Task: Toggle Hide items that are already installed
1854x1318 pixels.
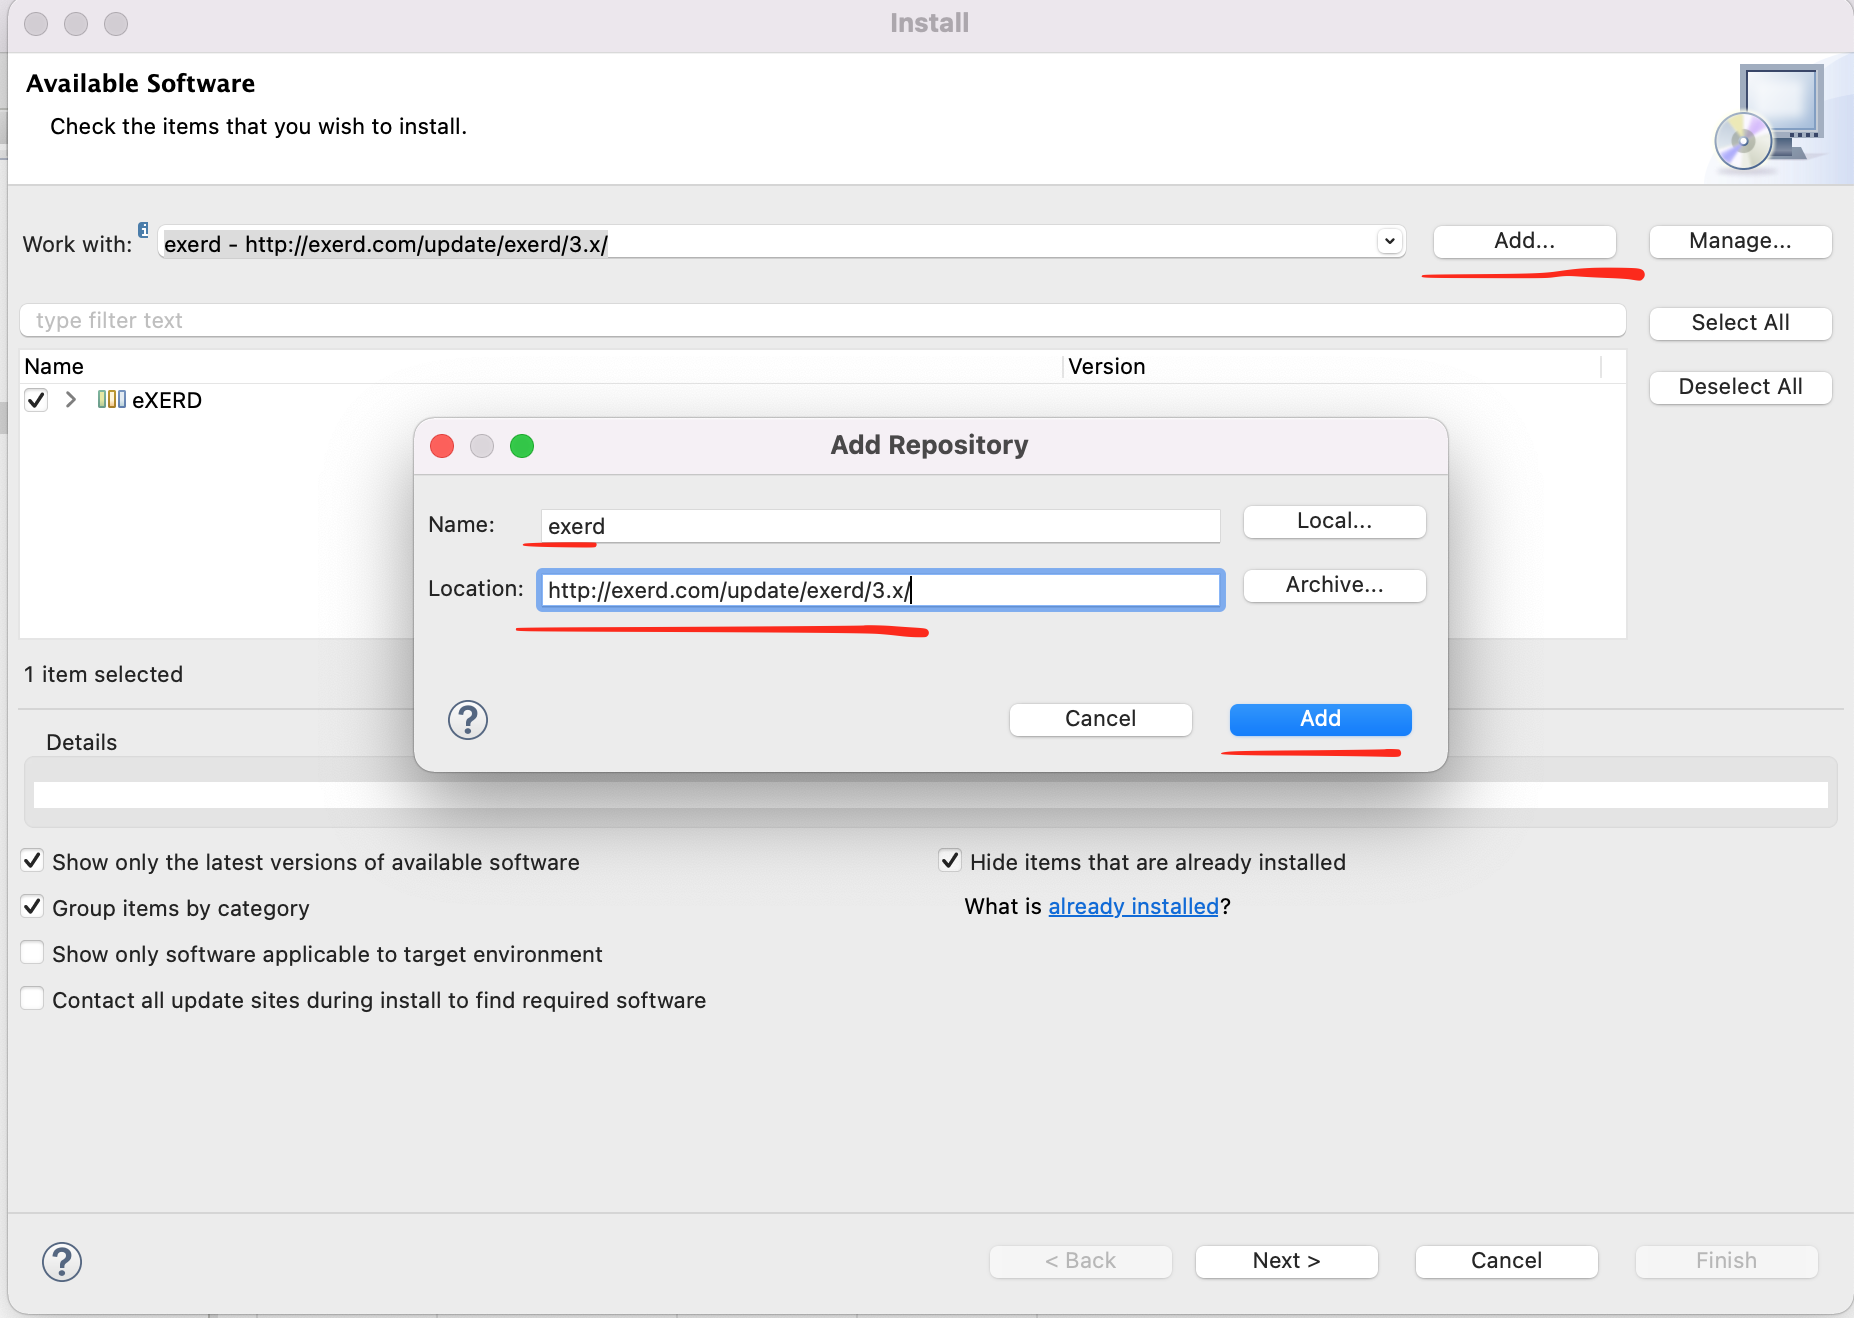Action: [950, 861]
